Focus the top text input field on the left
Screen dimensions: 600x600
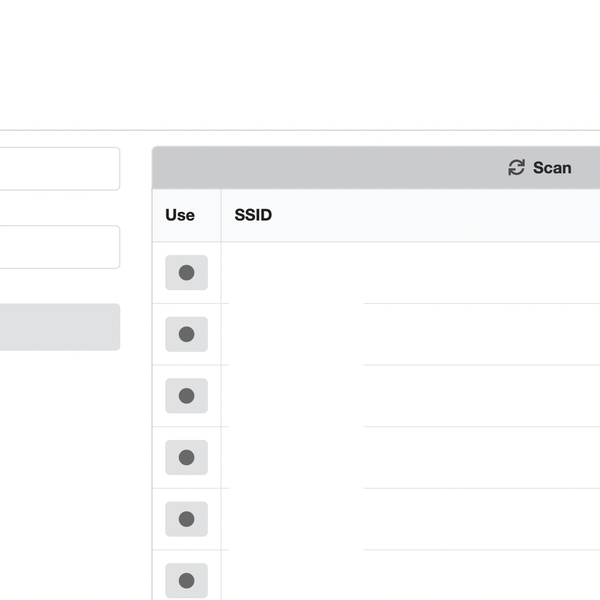click(x=60, y=168)
